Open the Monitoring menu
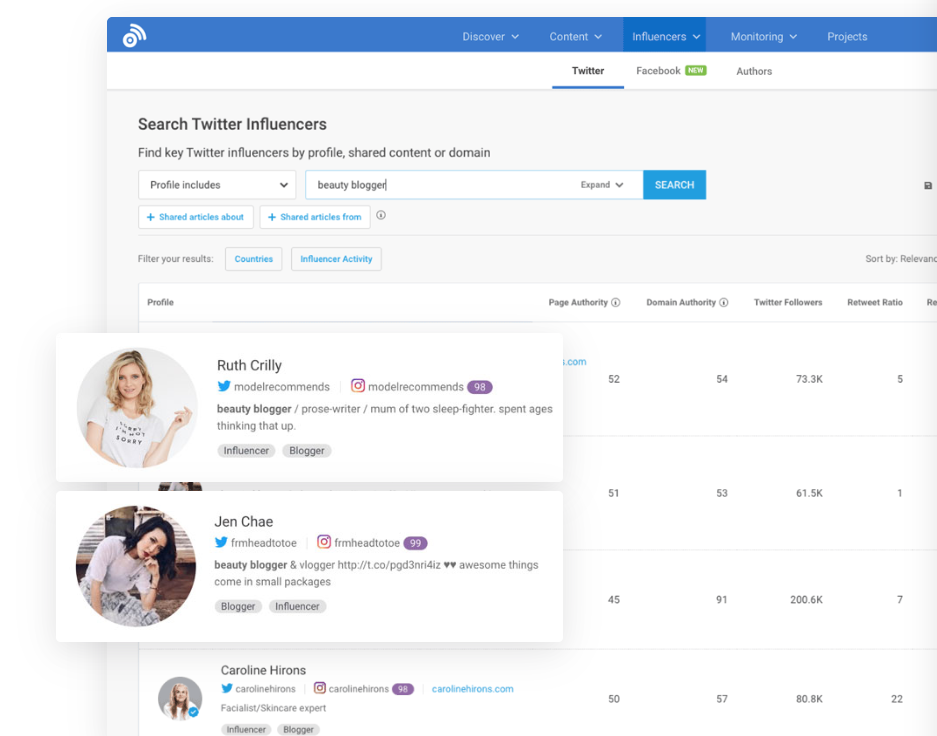This screenshot has height=736, width=937. (x=763, y=36)
